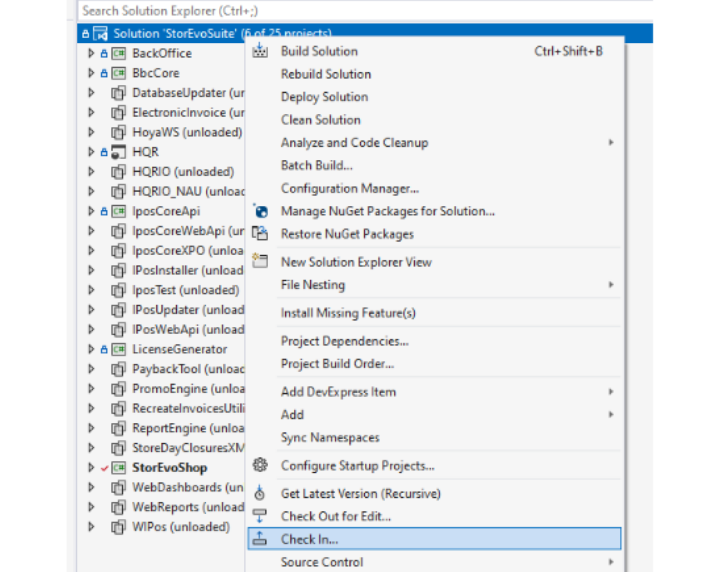Click the solution file icon for StorEvoSuite
Screen dimensions: 719x572
tap(101, 33)
